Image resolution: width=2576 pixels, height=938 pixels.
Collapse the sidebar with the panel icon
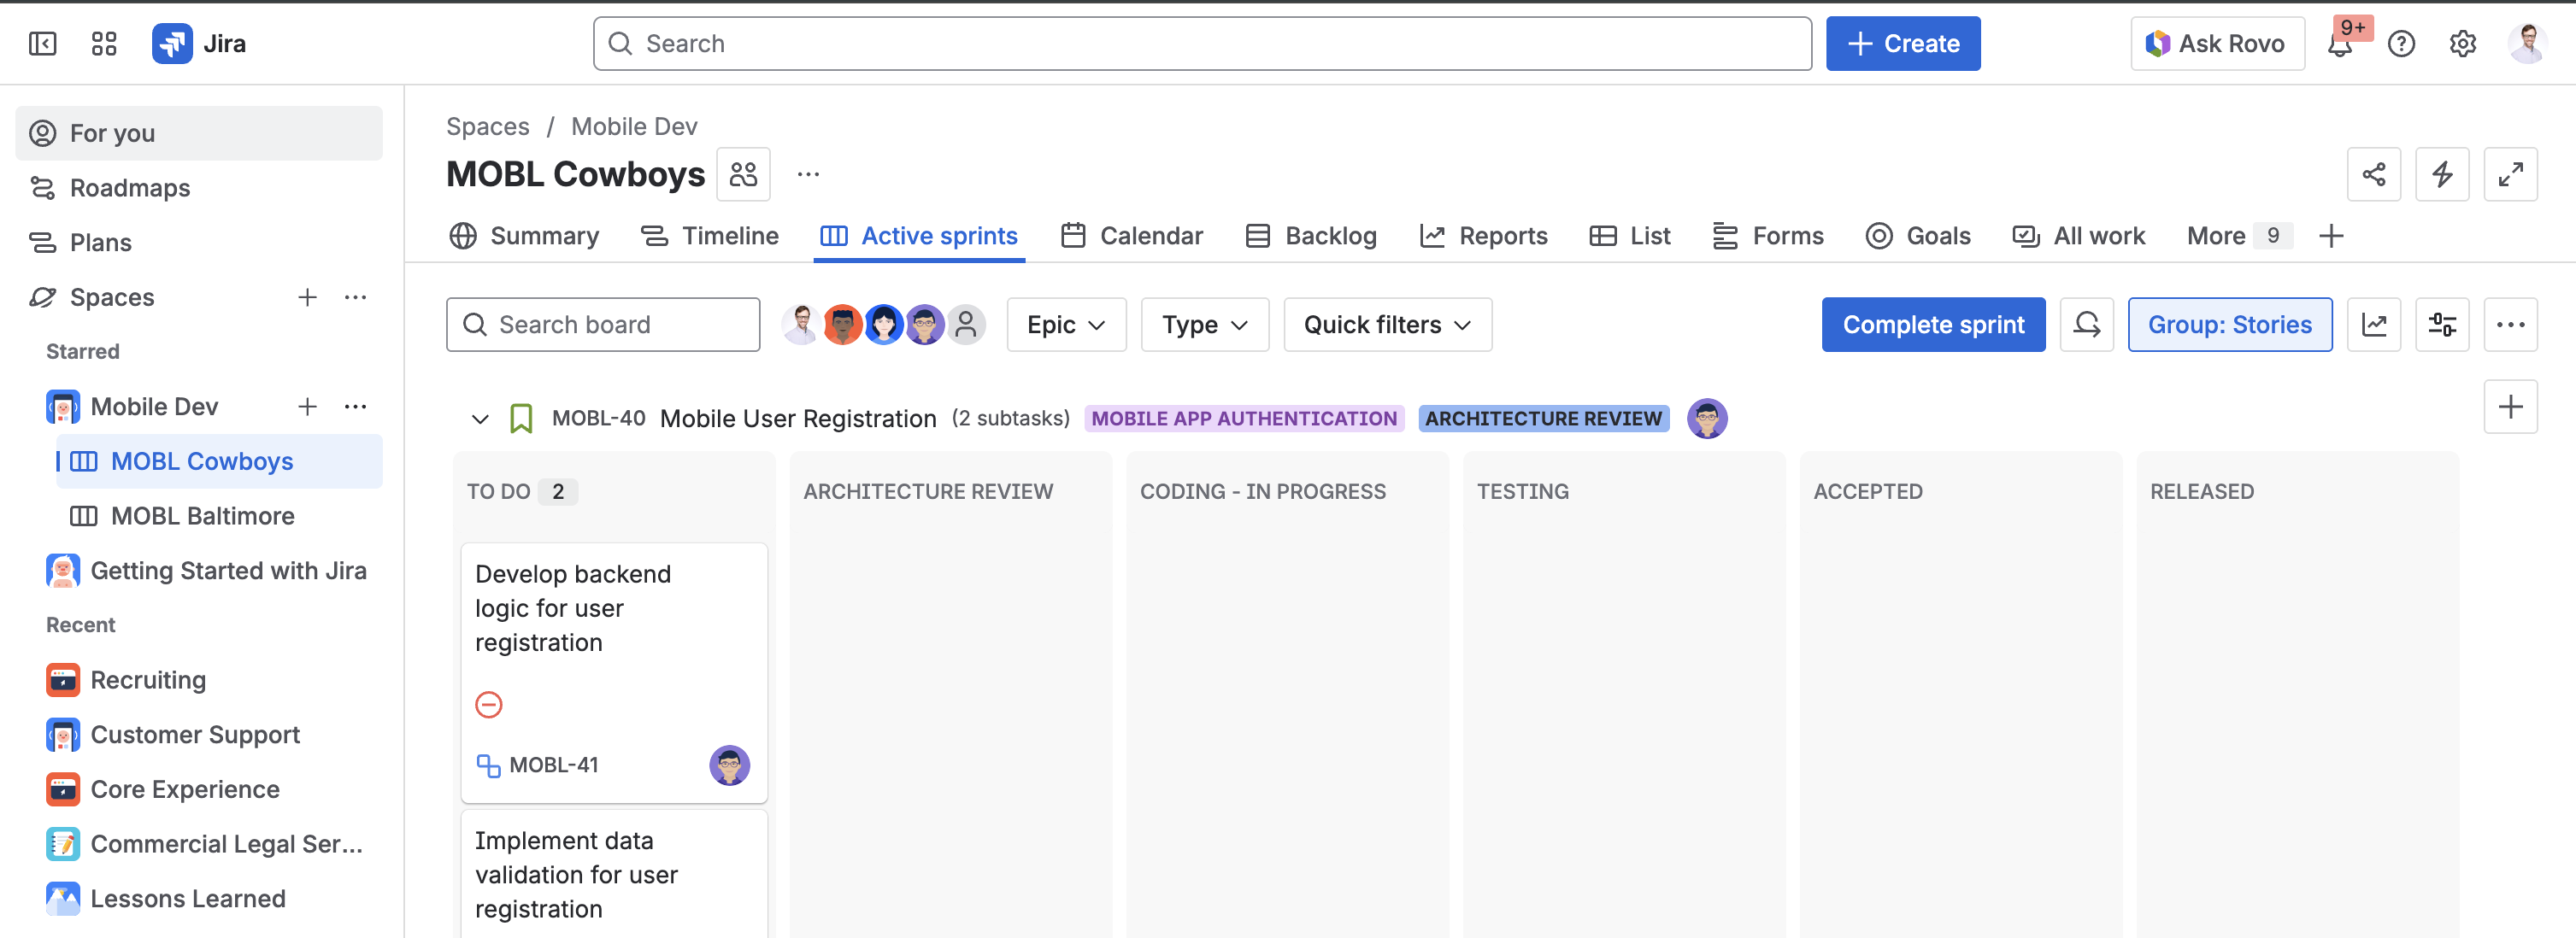[42, 43]
